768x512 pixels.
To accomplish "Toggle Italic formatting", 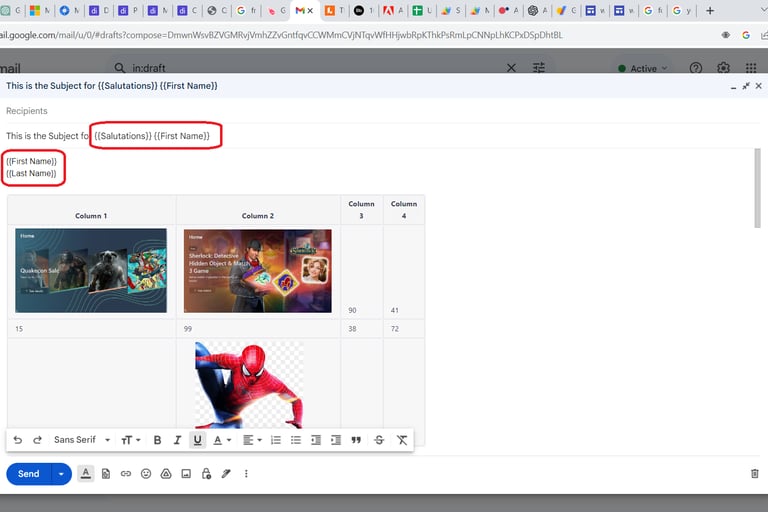I will click(x=177, y=440).
